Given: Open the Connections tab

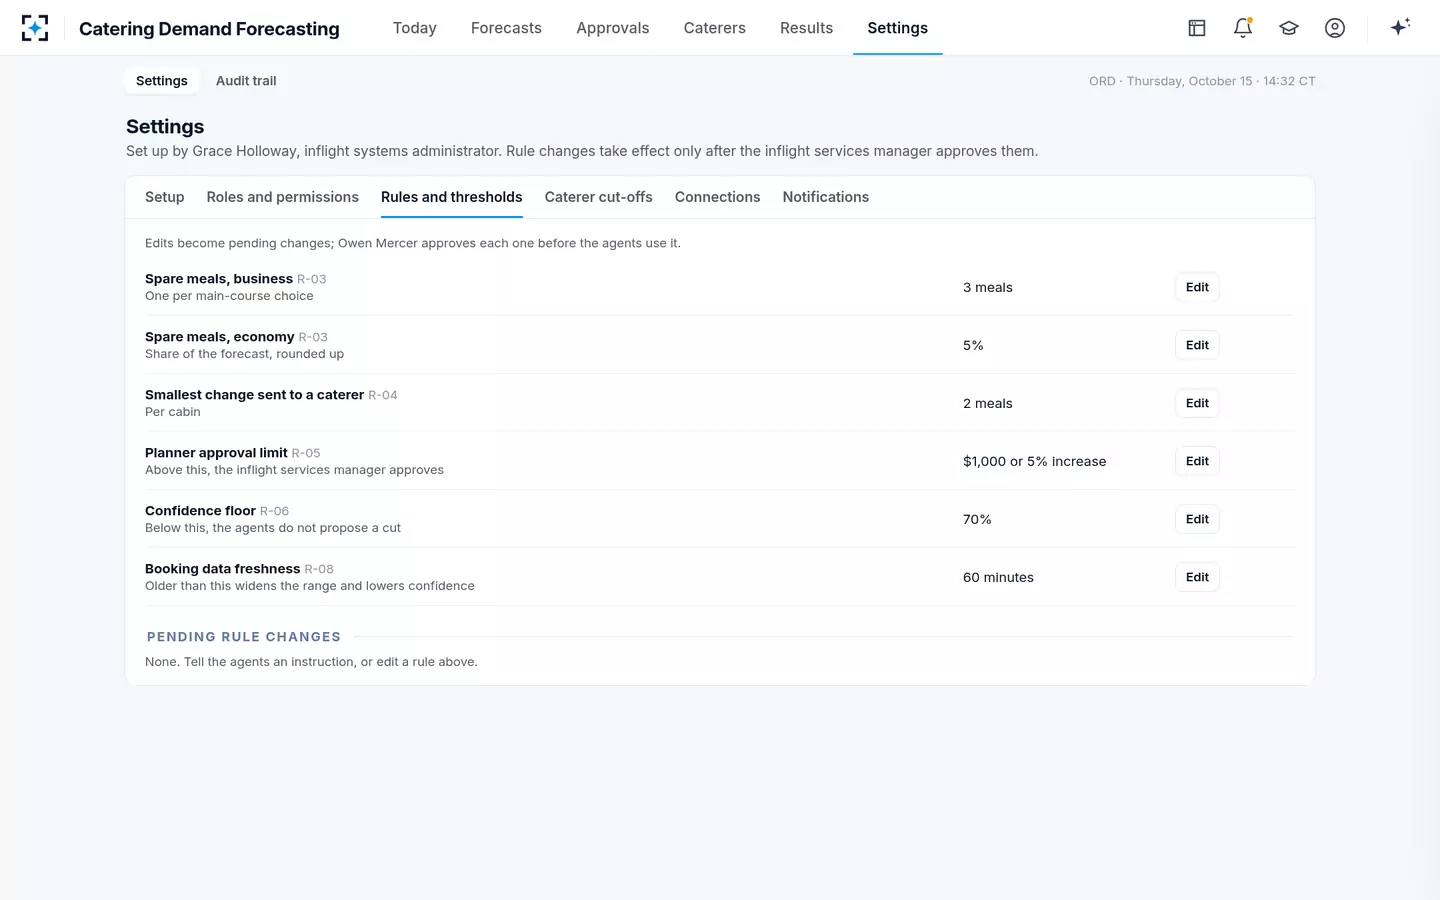Looking at the screenshot, I should point(718,197).
